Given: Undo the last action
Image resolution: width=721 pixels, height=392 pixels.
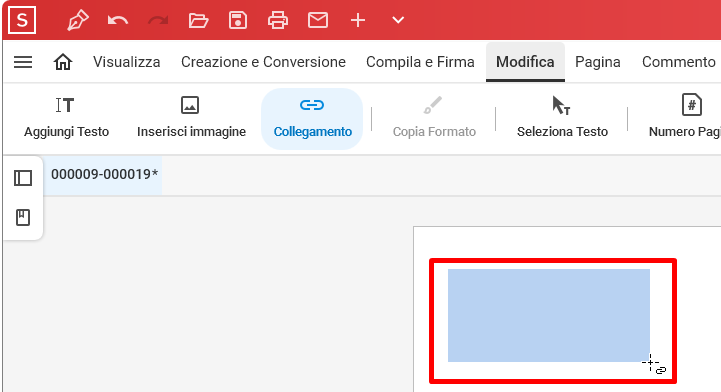Looking at the screenshot, I should 118,20.
